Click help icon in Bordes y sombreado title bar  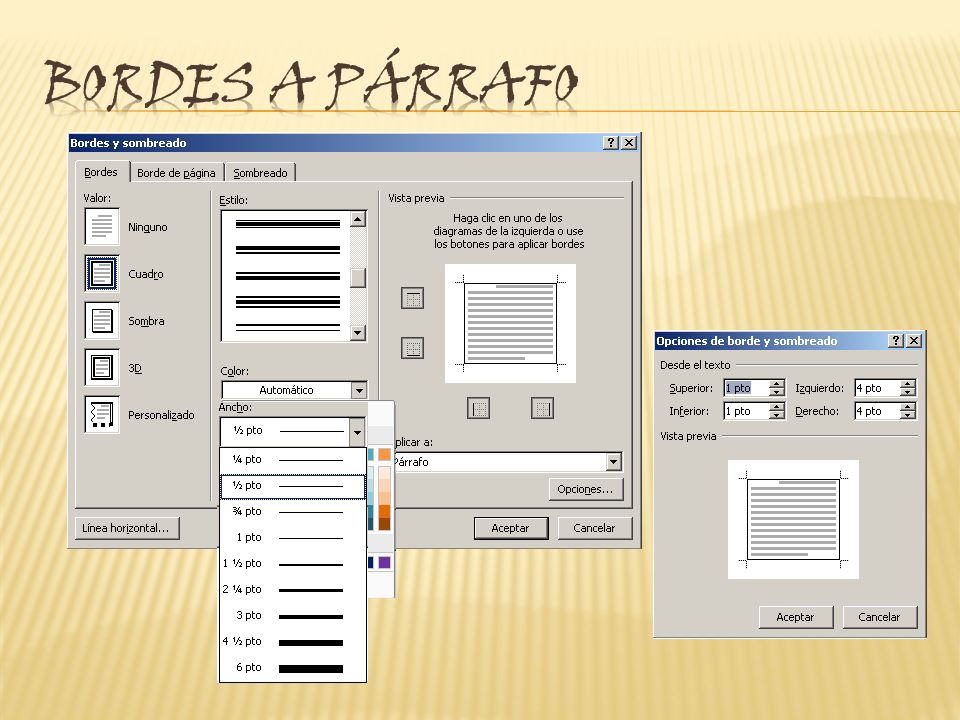pos(610,143)
